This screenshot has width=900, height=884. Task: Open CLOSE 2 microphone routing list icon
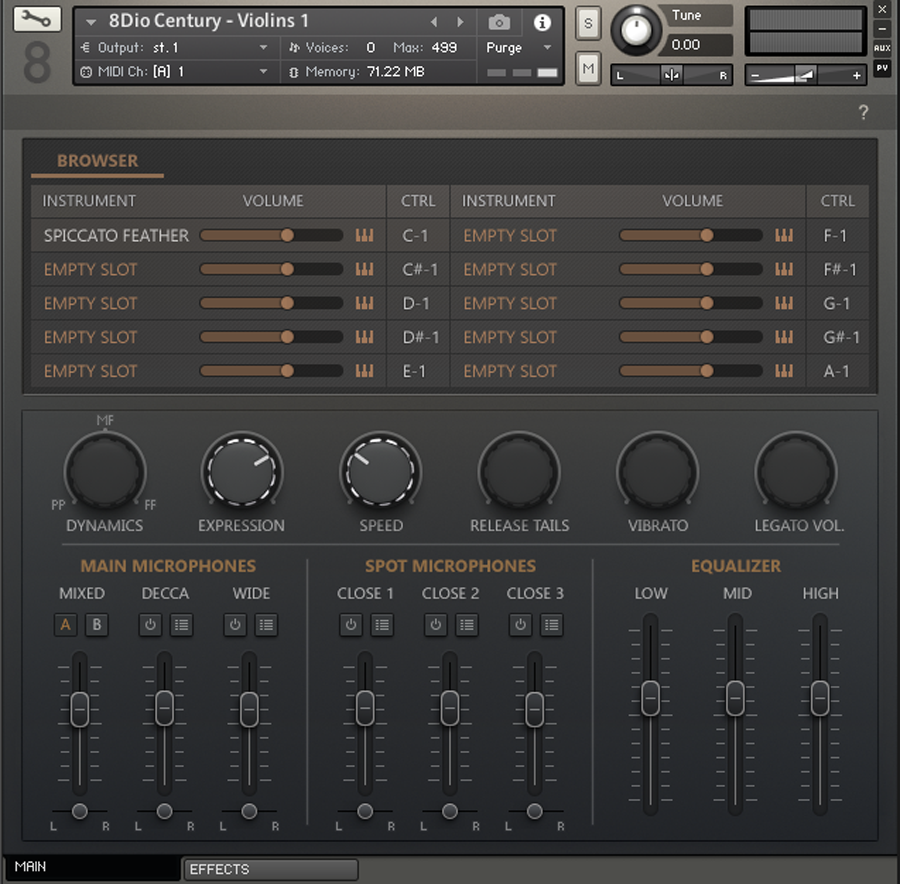coord(467,625)
